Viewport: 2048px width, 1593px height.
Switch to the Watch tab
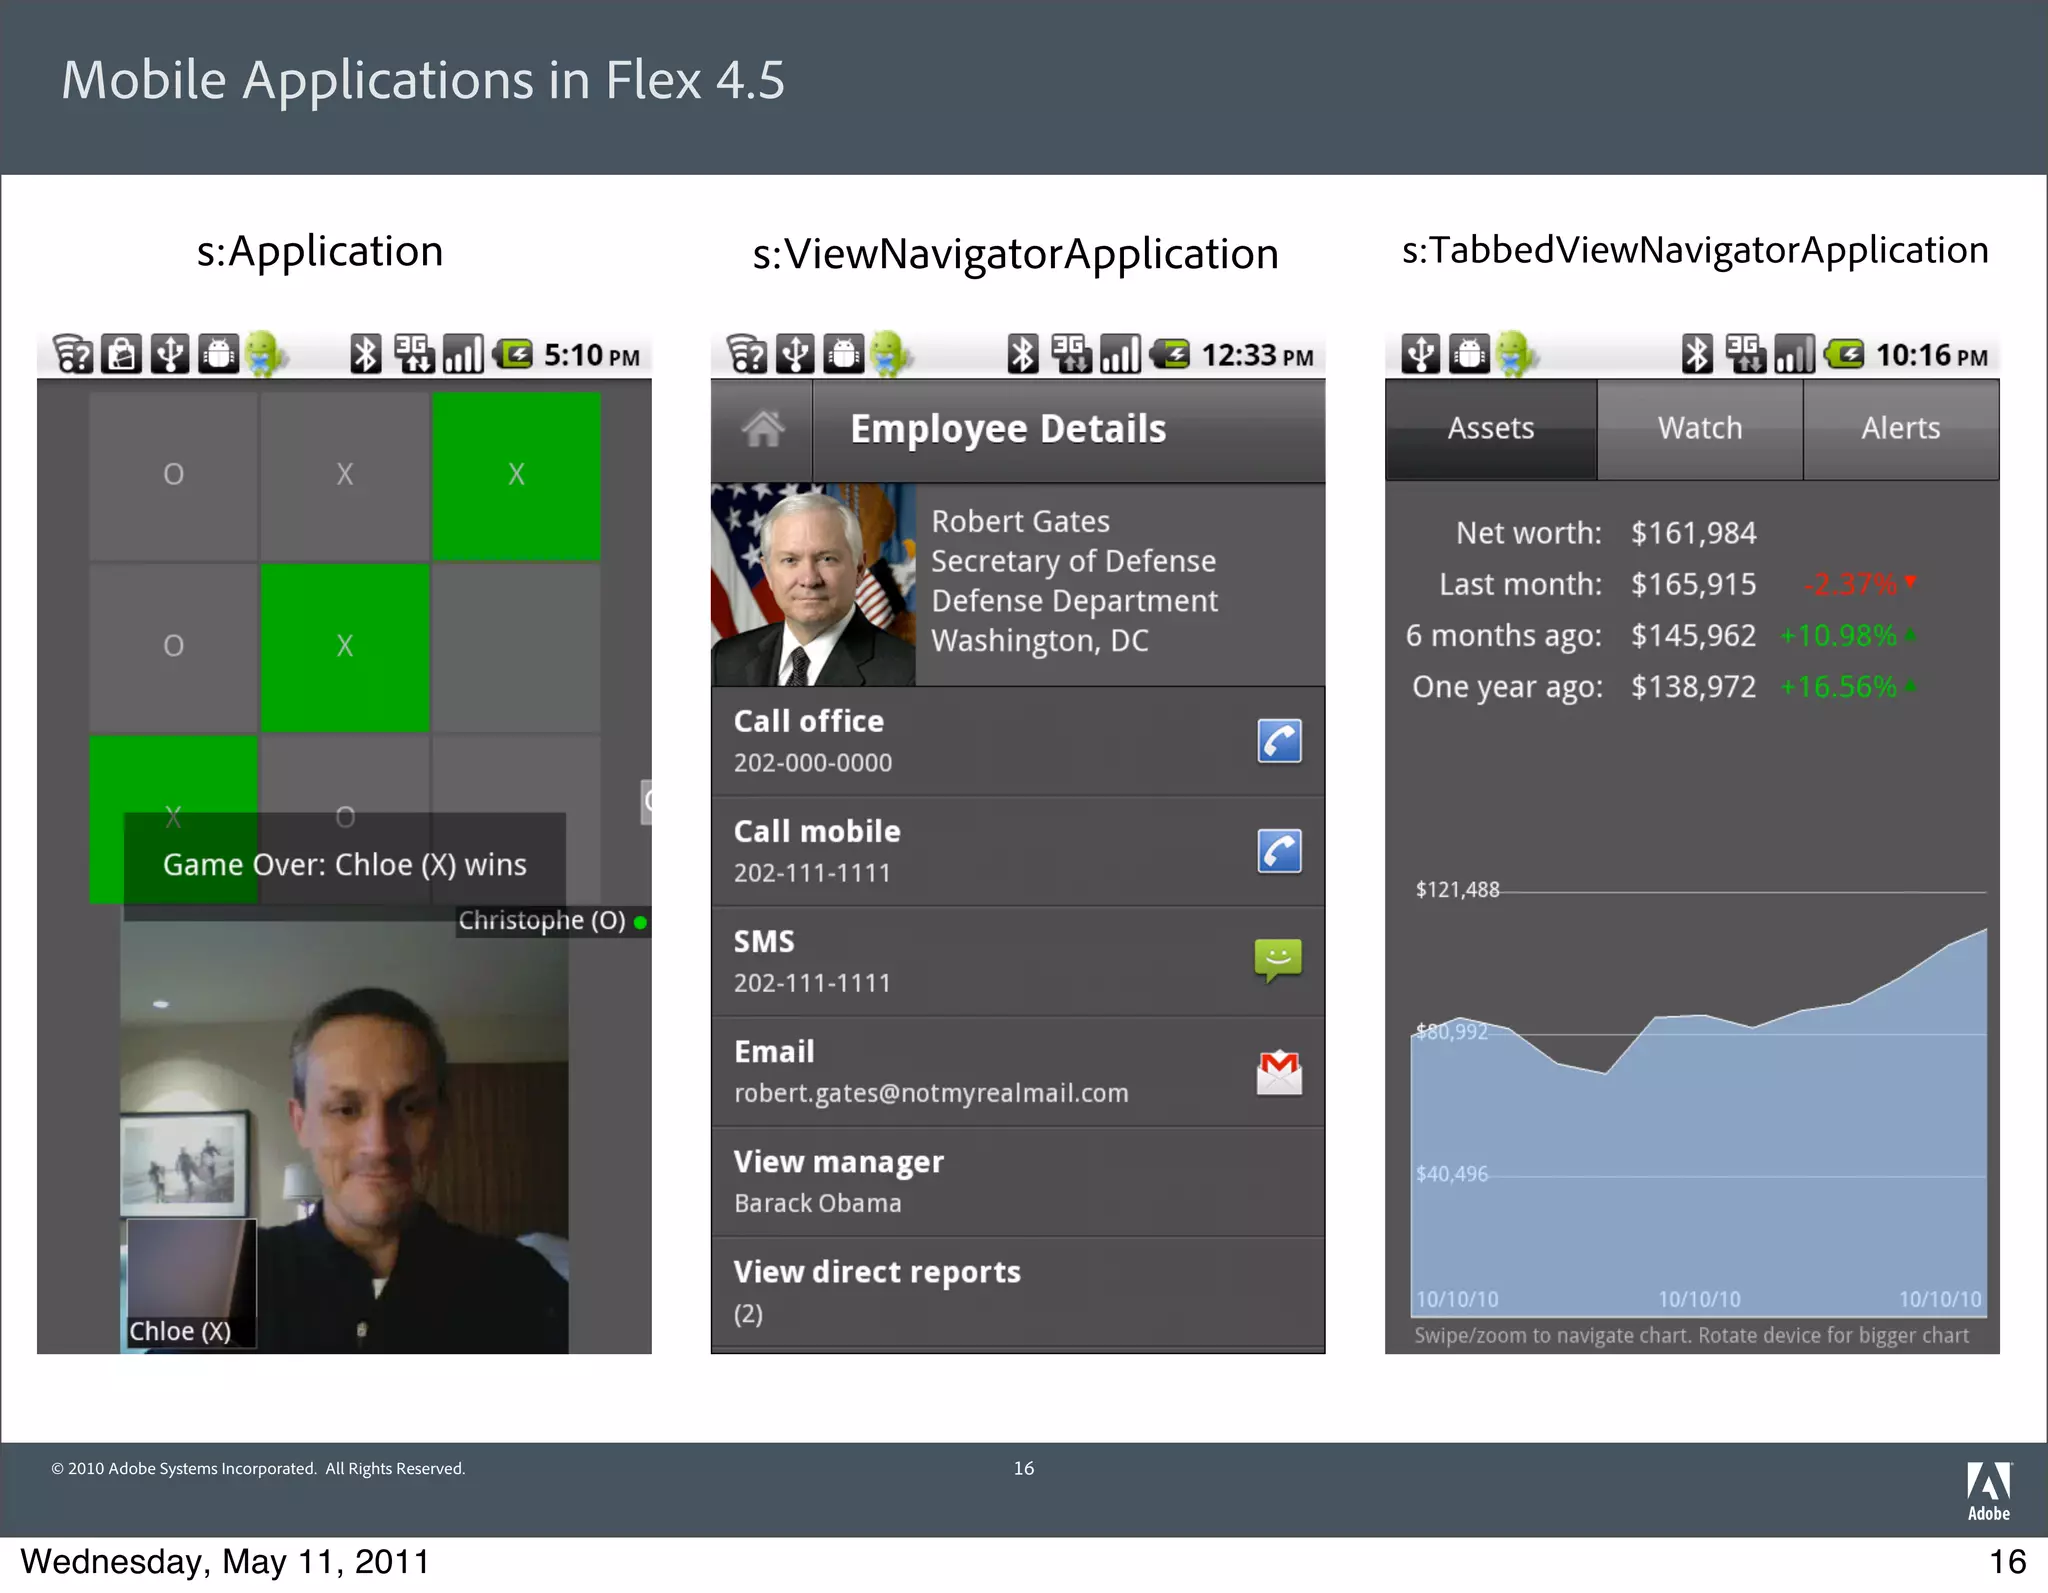pos(1700,429)
